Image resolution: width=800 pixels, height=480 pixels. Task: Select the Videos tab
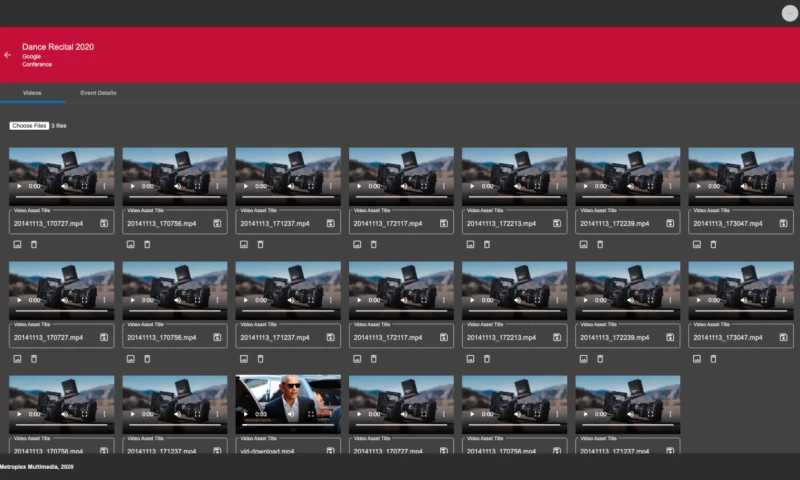coord(32,93)
